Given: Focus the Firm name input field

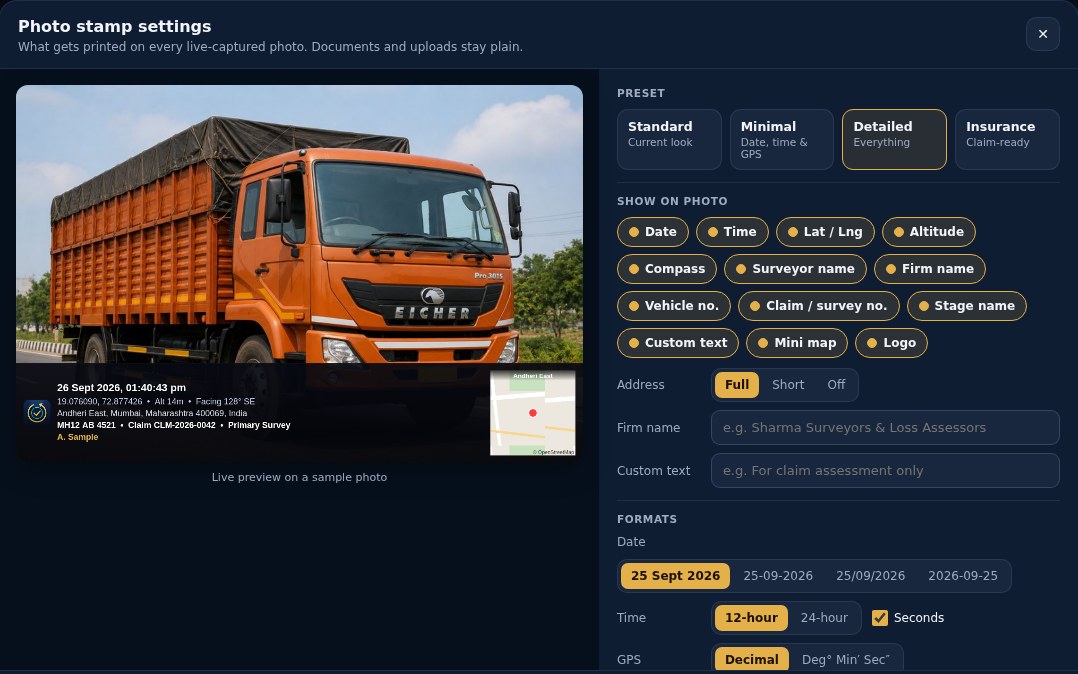Looking at the screenshot, I should point(885,428).
